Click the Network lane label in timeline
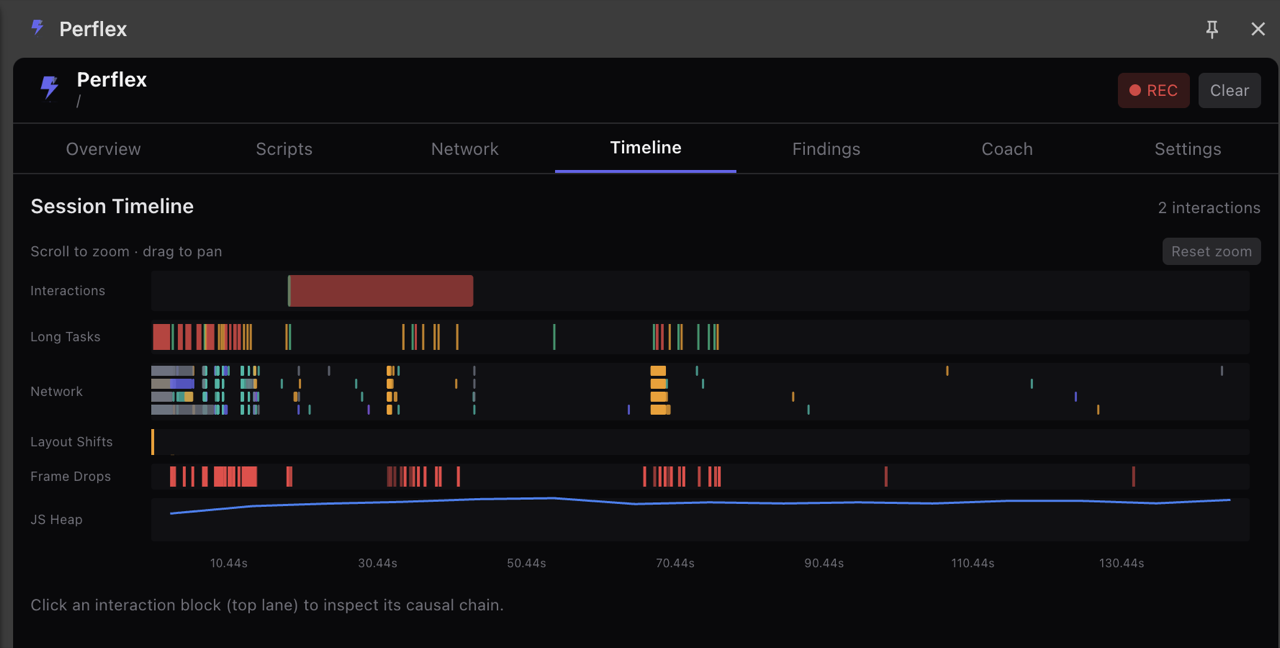 56,391
